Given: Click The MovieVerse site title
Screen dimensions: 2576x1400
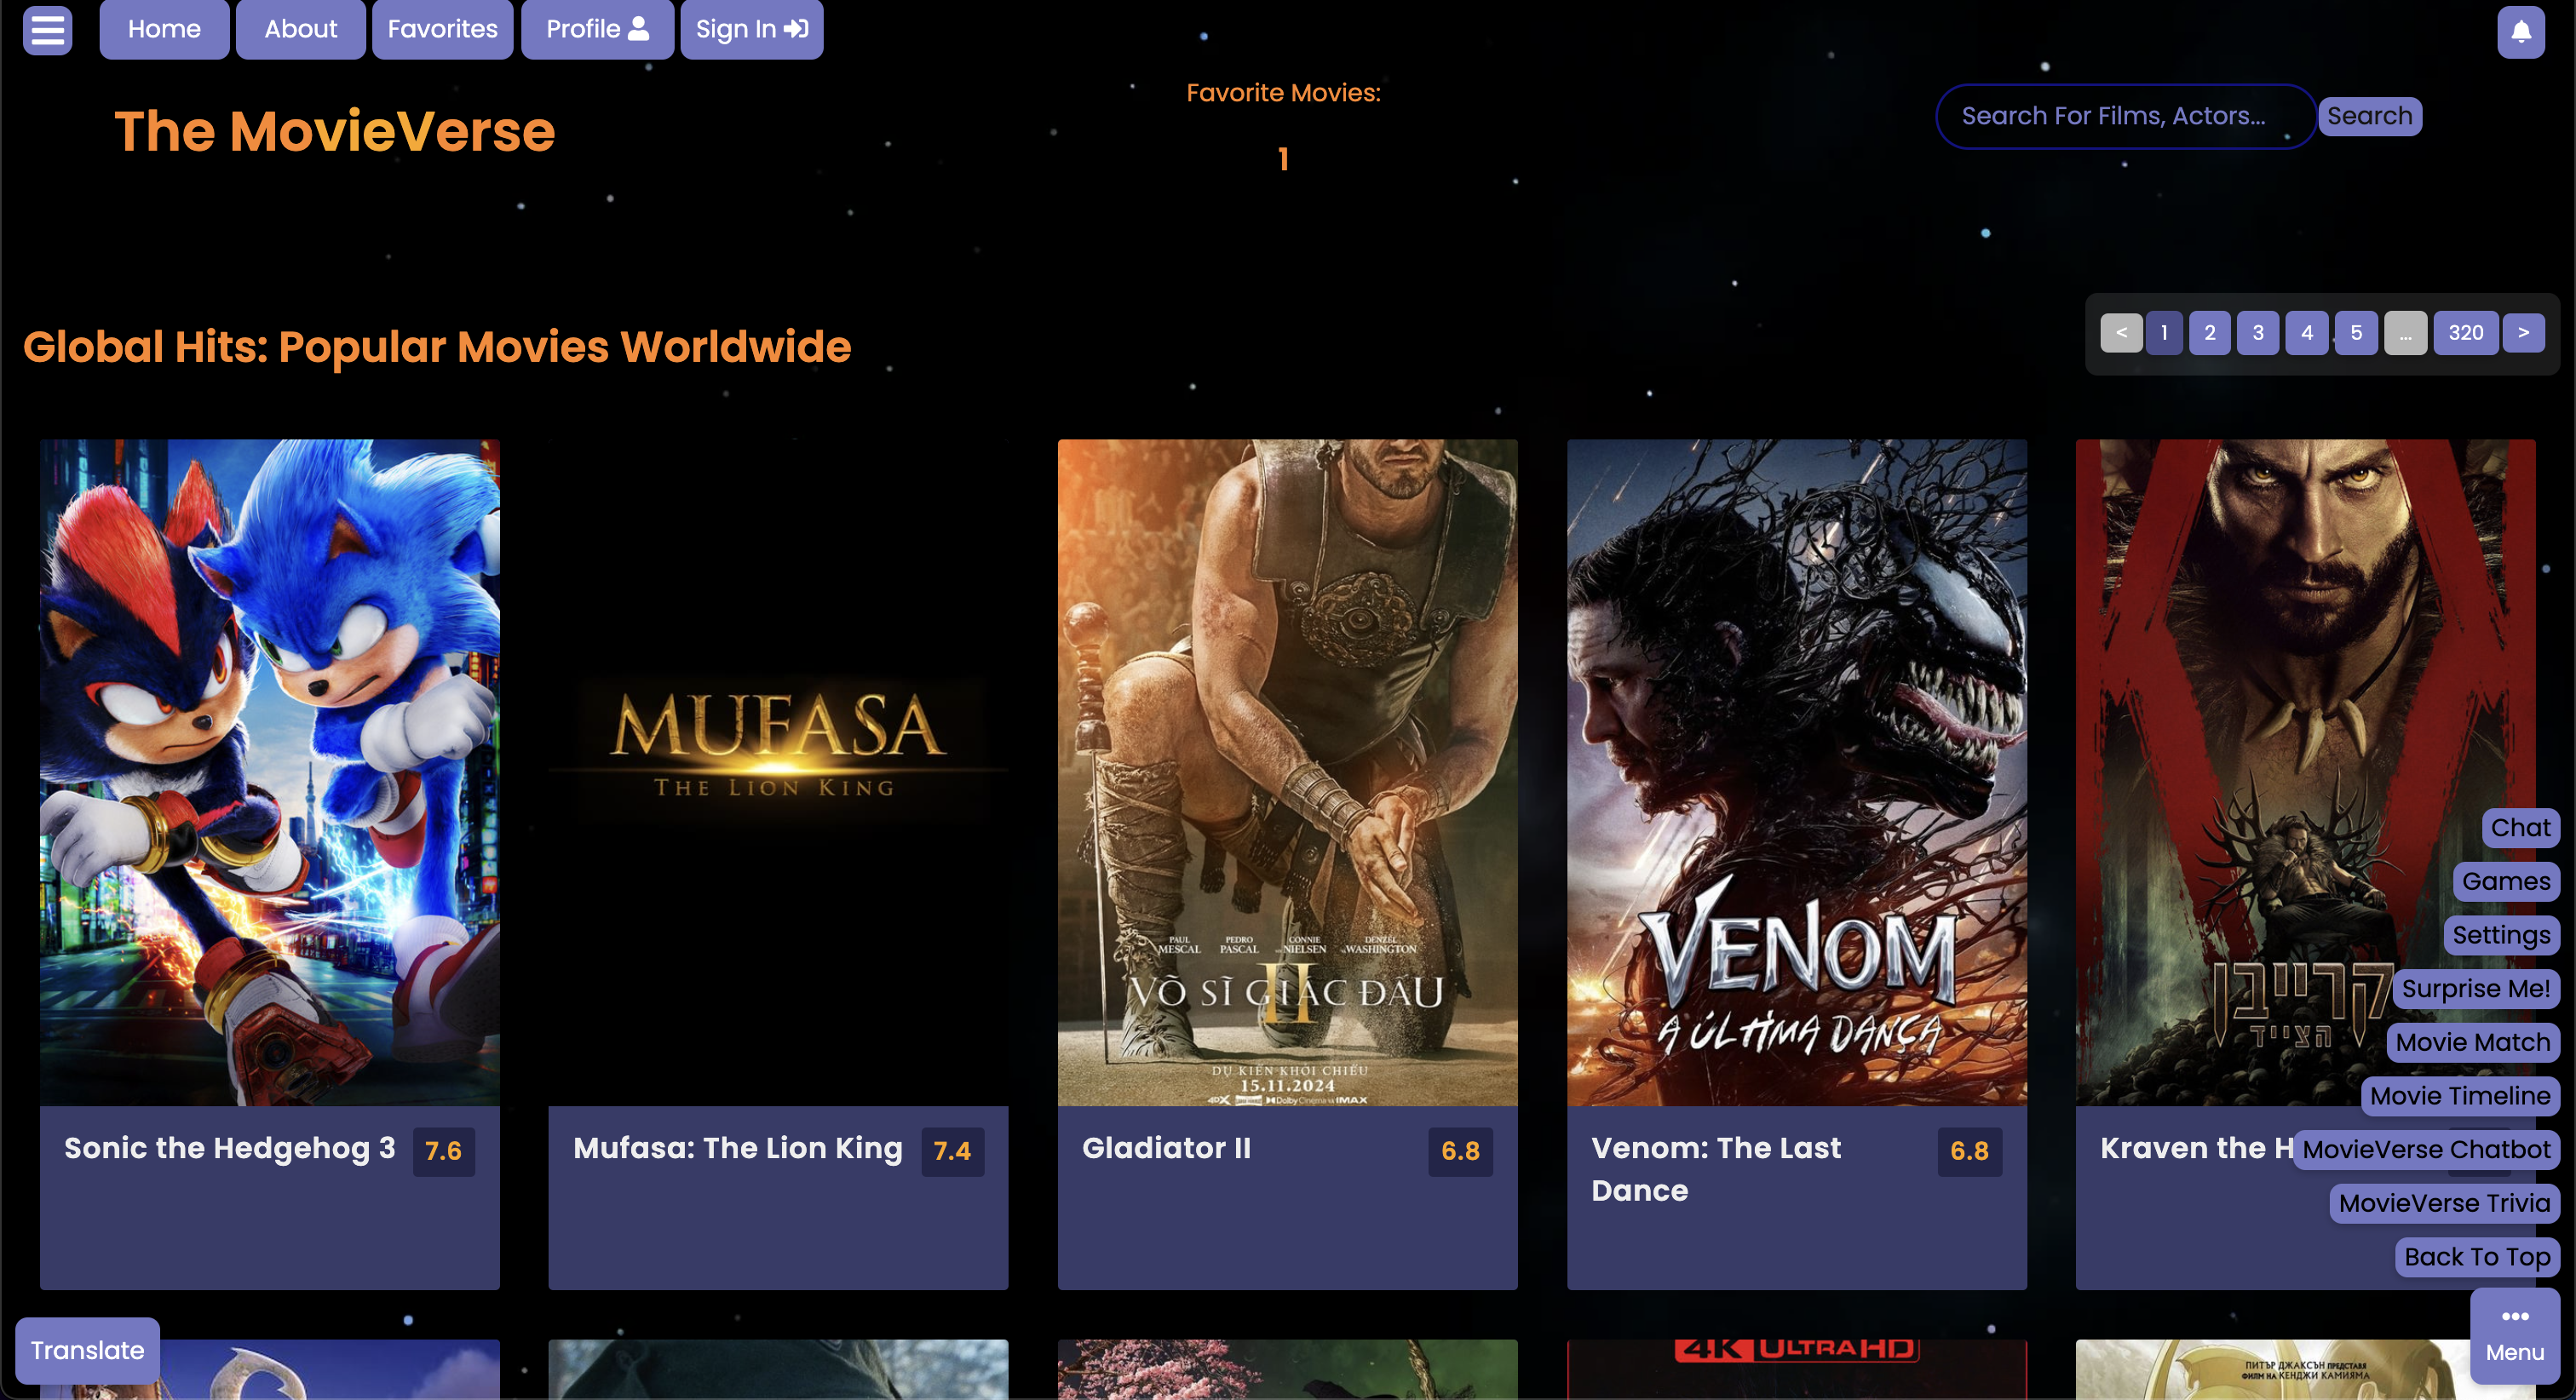Looking at the screenshot, I should point(334,131).
